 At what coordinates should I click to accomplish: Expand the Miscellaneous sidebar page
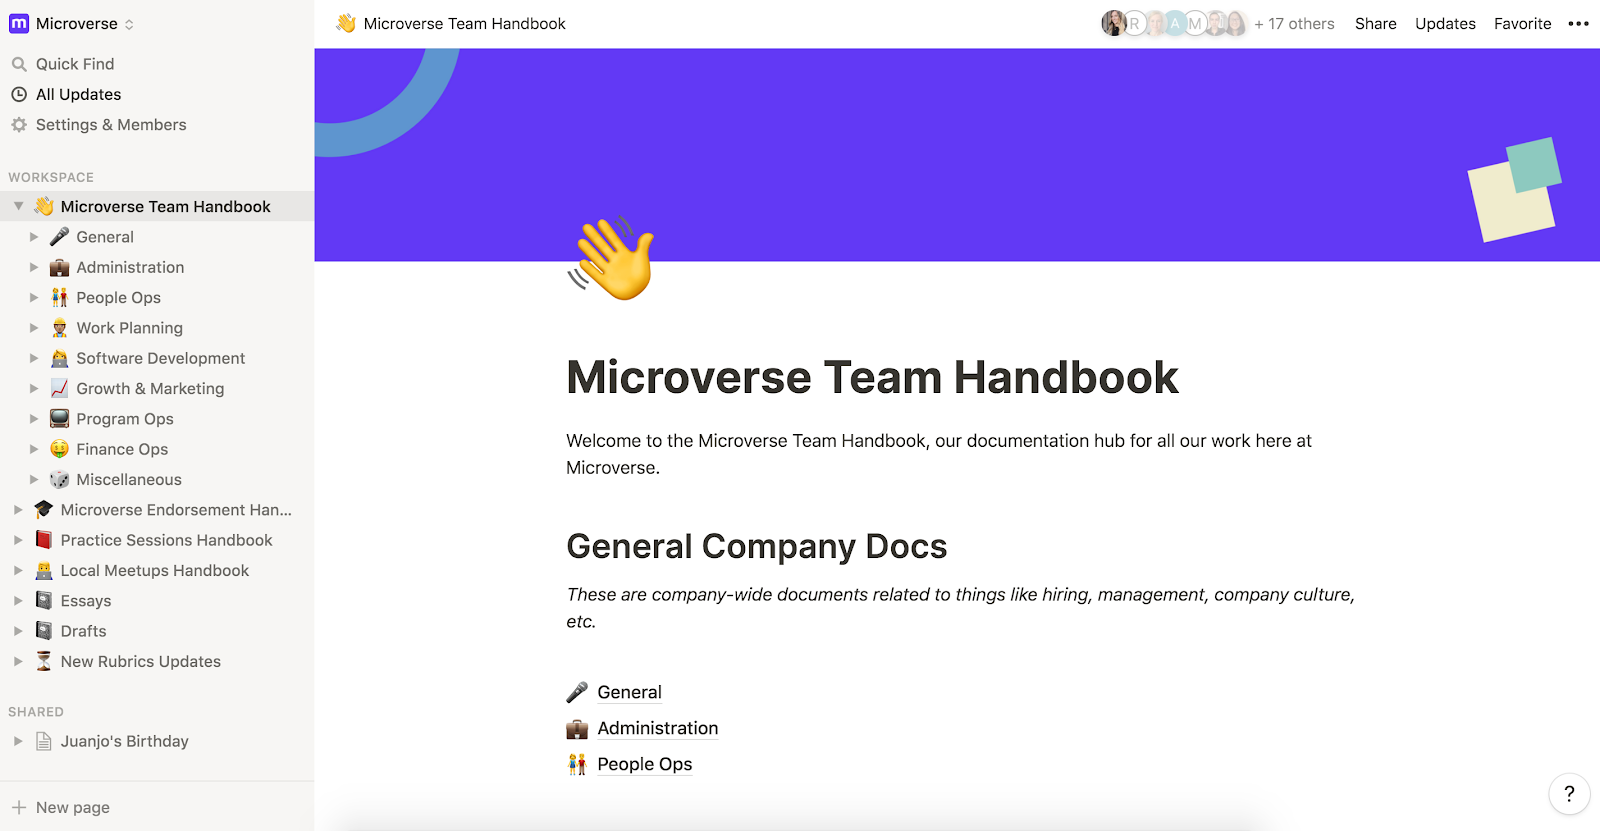(x=34, y=479)
